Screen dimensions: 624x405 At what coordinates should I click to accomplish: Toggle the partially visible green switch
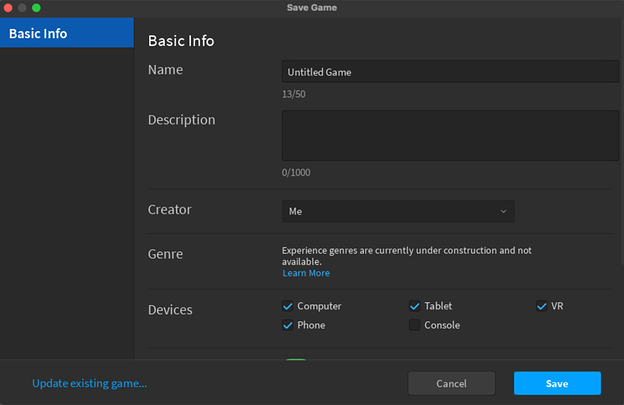click(295, 361)
